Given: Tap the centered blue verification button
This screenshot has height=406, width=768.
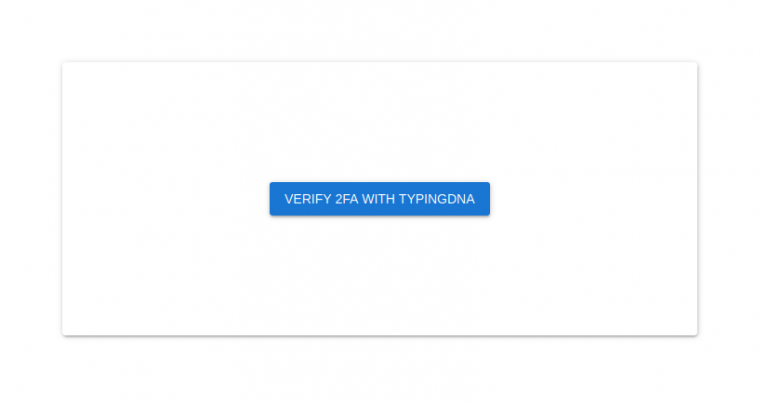Looking at the screenshot, I should (x=380, y=199).
